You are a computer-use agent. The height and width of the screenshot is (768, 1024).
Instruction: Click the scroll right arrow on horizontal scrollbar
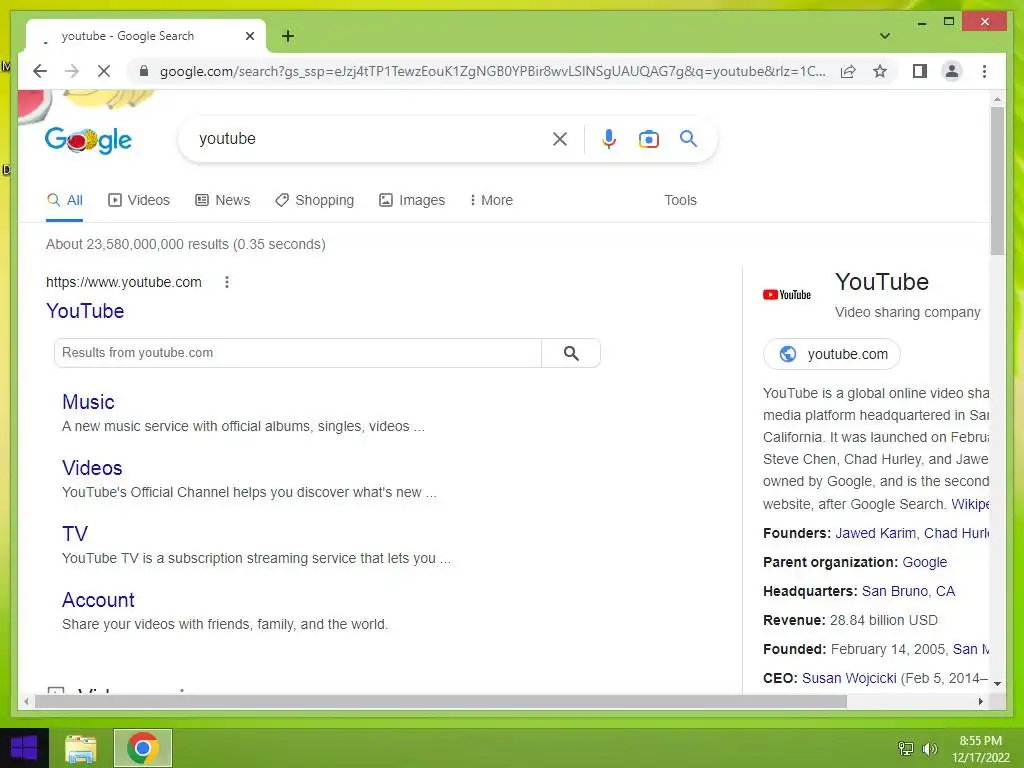tap(980, 701)
